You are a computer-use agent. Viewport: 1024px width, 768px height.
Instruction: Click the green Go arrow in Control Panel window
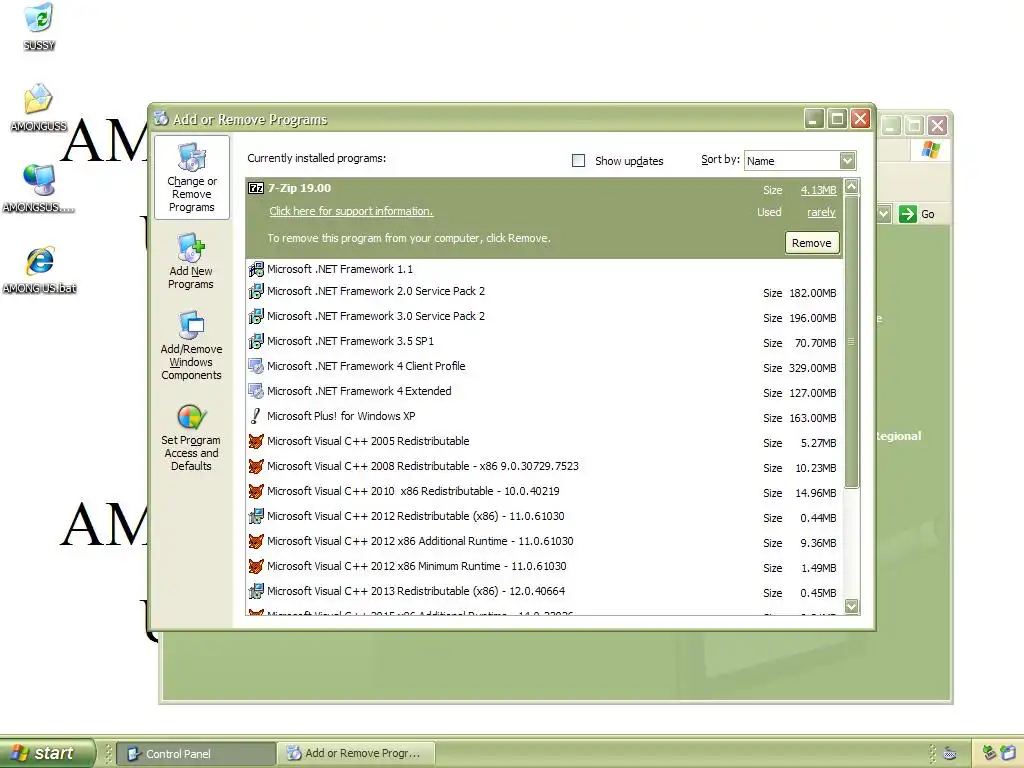click(x=908, y=214)
